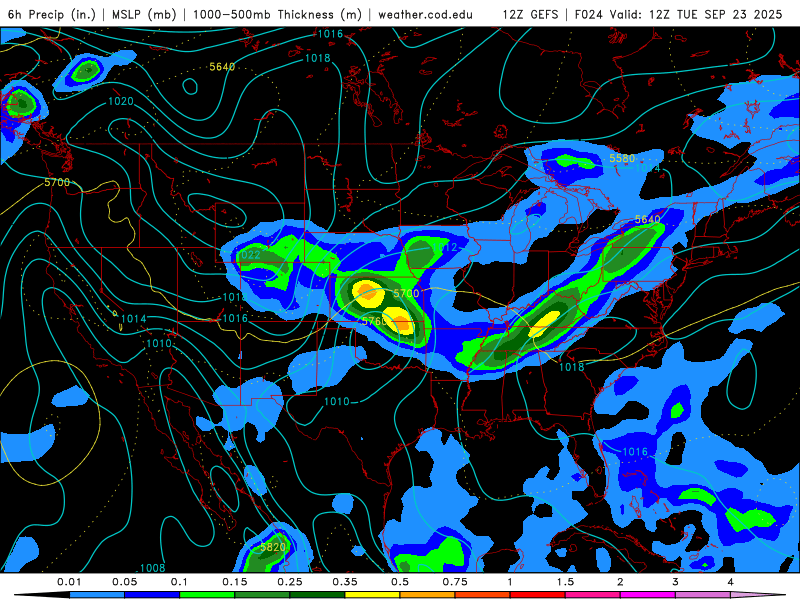The image size is (800, 600).
Task: Click the 'MSLP (mb)' title text
Action: pos(144,14)
